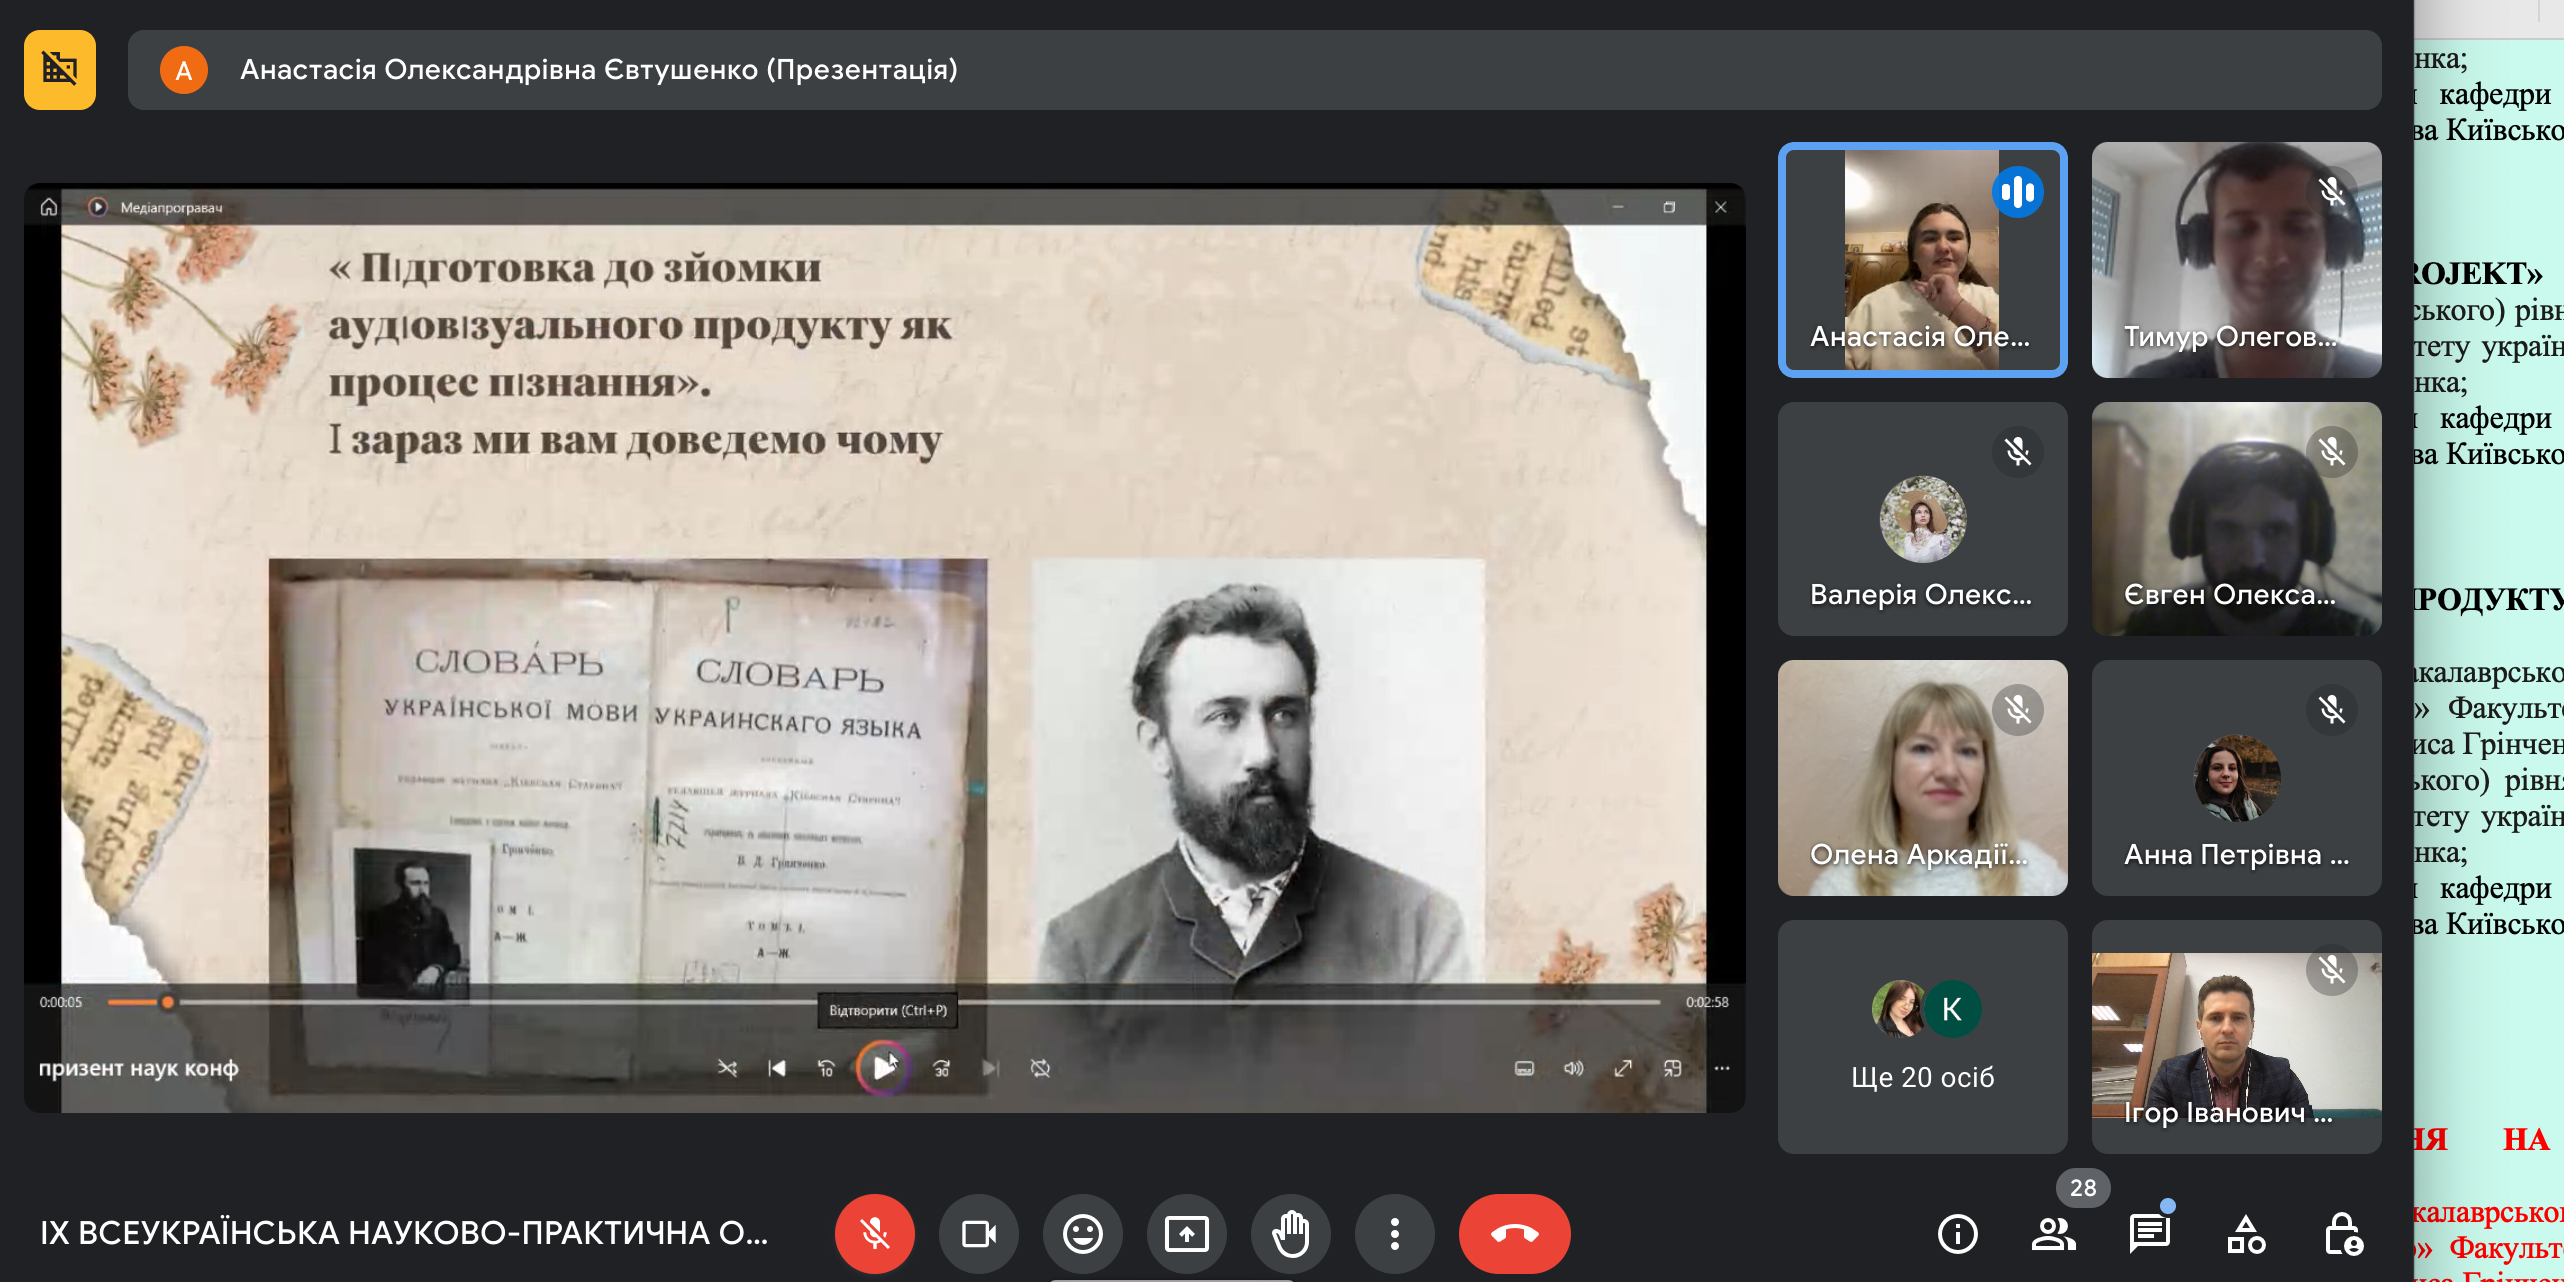Select Анастасія Оле... video tile
2564x1282 pixels.
pos(1922,259)
